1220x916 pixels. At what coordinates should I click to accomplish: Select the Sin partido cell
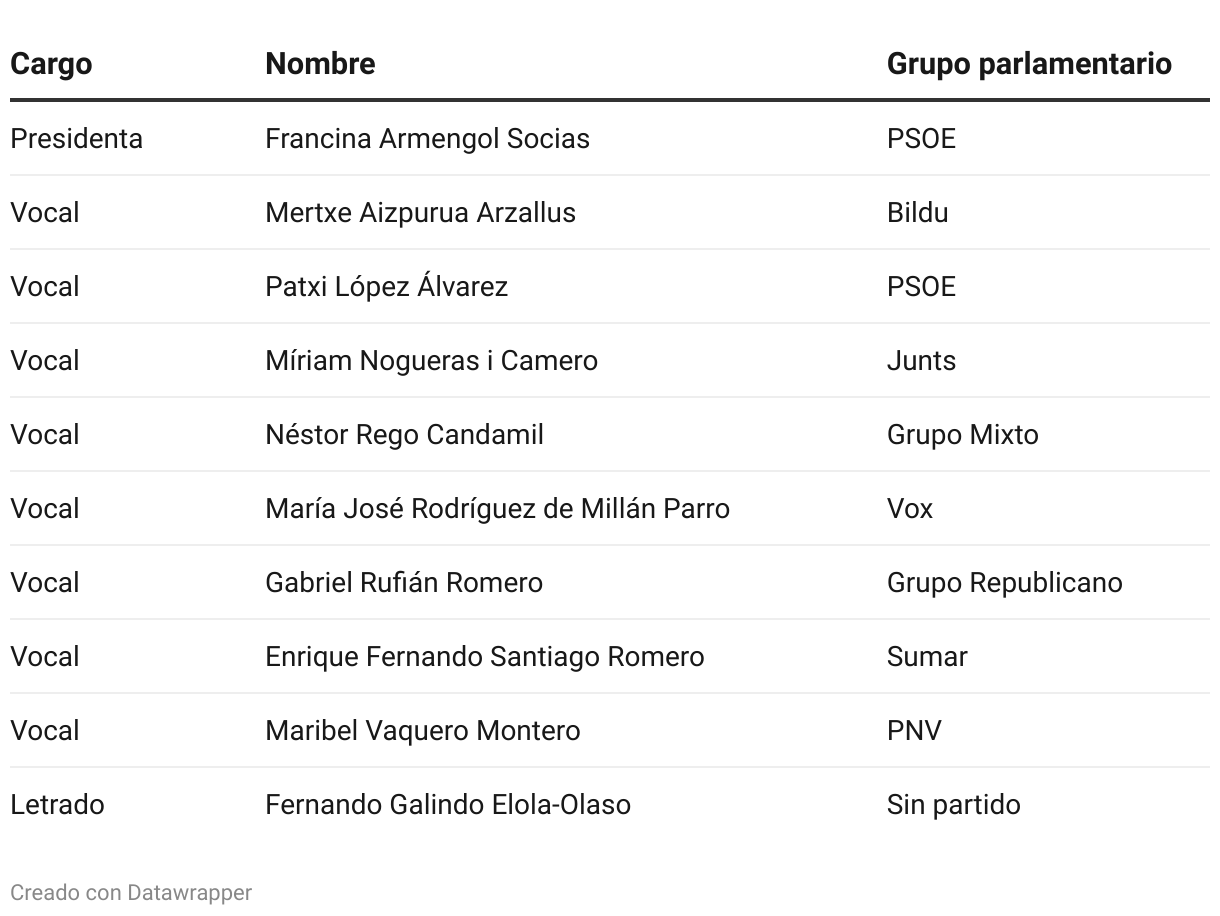coord(953,804)
